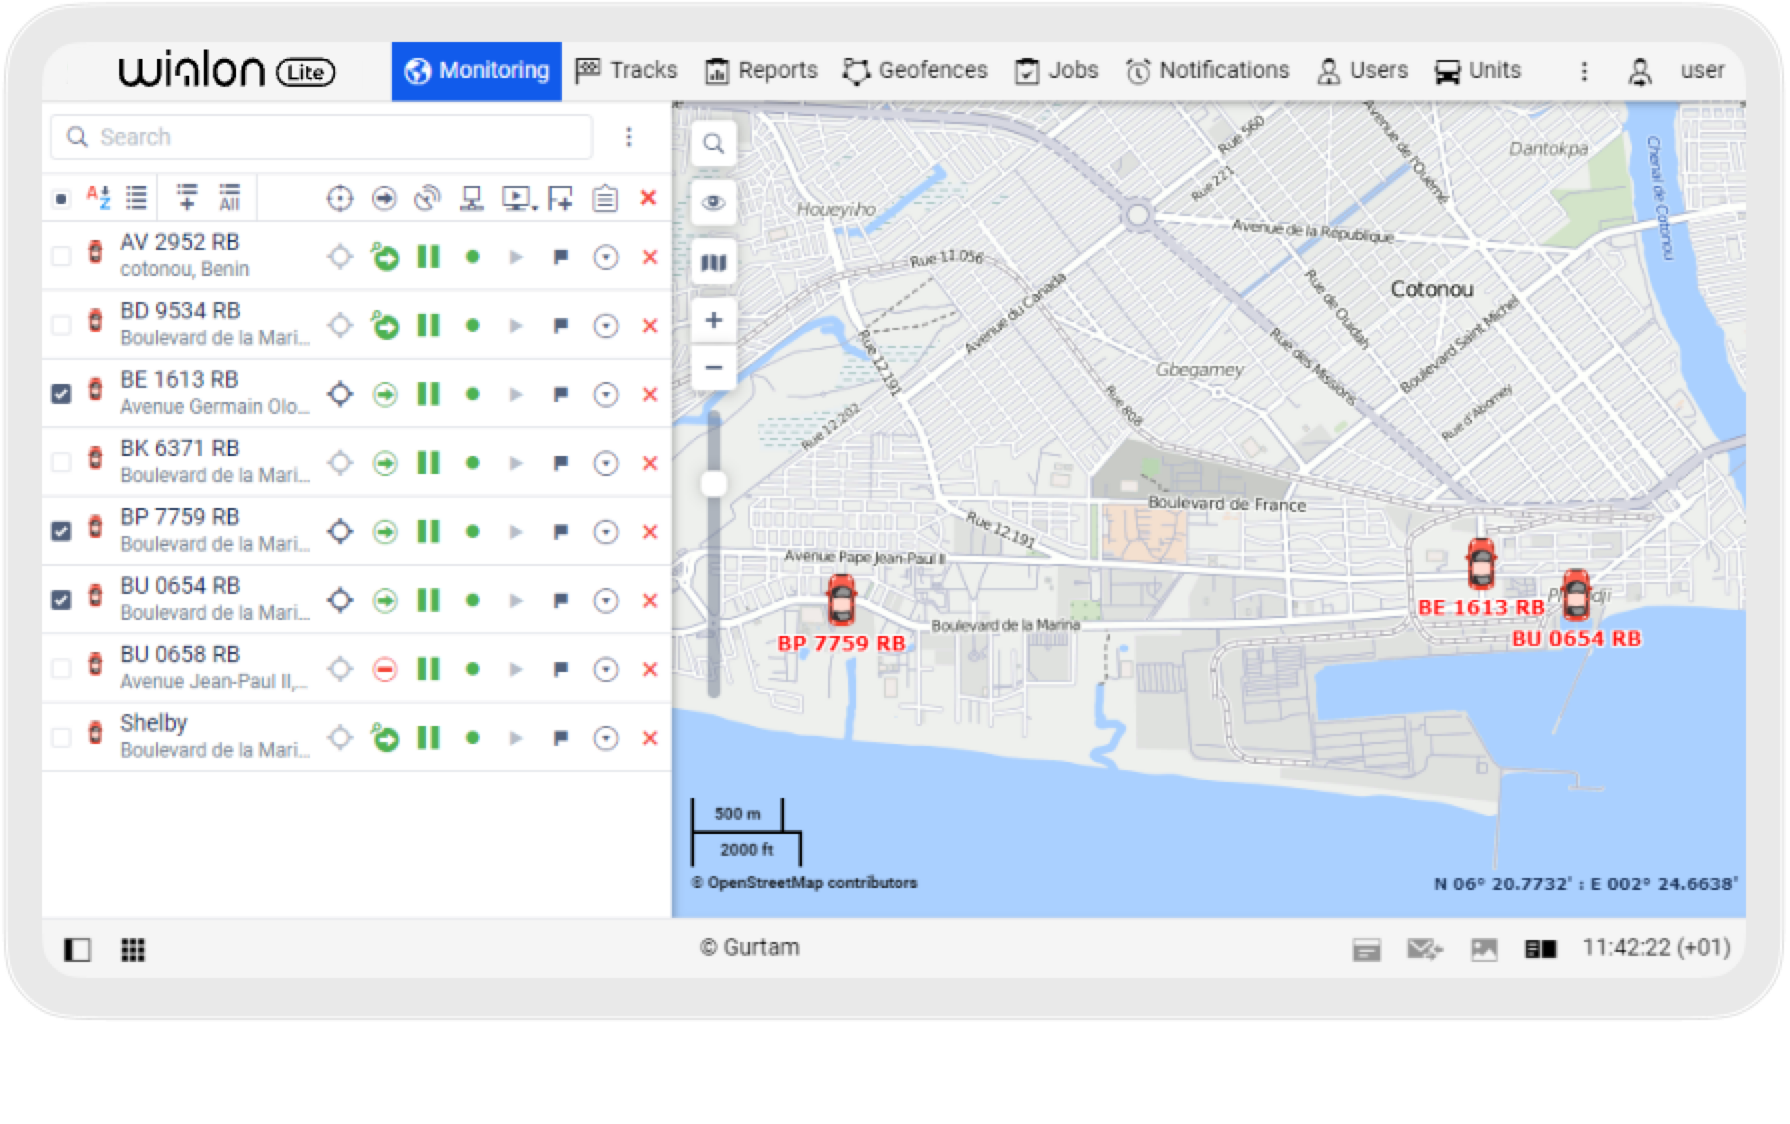Zoom in on the map
This screenshot has height=1124, width=1790.
[713, 321]
